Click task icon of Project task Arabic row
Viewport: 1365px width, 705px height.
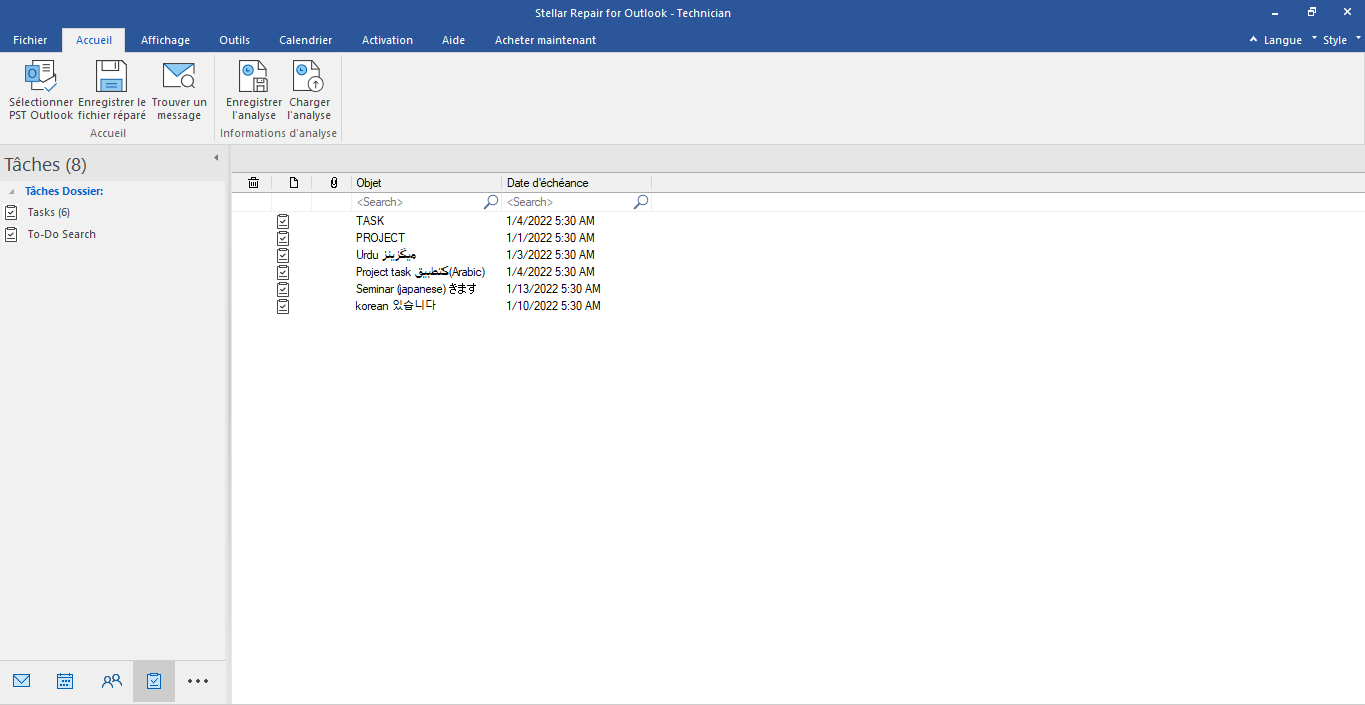[x=283, y=272]
